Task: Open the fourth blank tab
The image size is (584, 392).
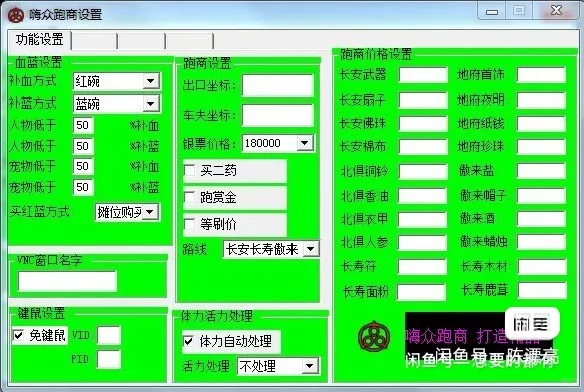Action: point(190,41)
